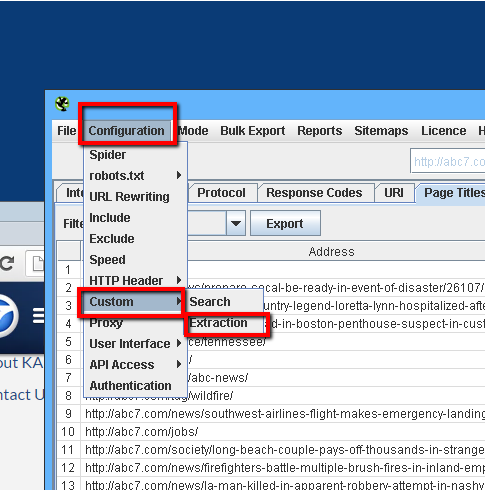Choose Extraction in the Custom submenu

(225, 323)
